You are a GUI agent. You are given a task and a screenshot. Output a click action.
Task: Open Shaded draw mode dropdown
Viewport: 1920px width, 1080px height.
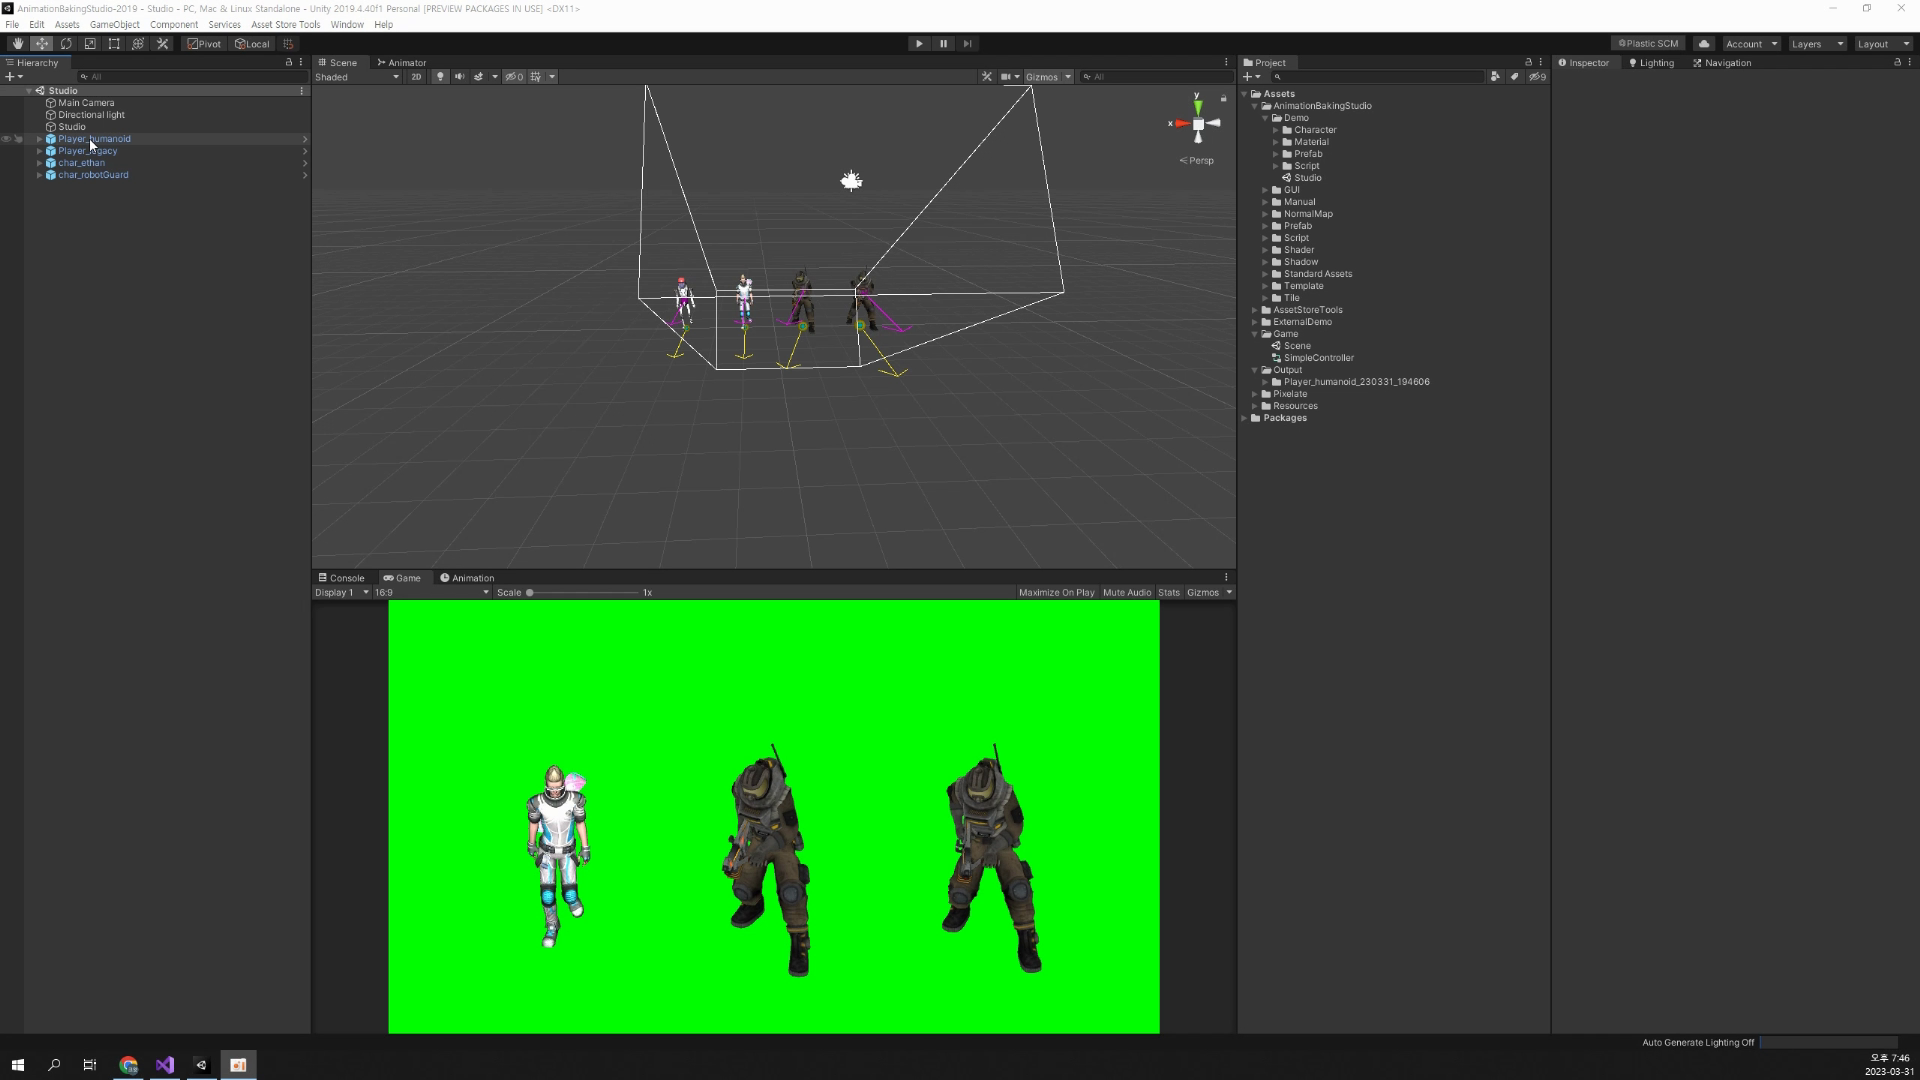pyautogui.click(x=357, y=77)
